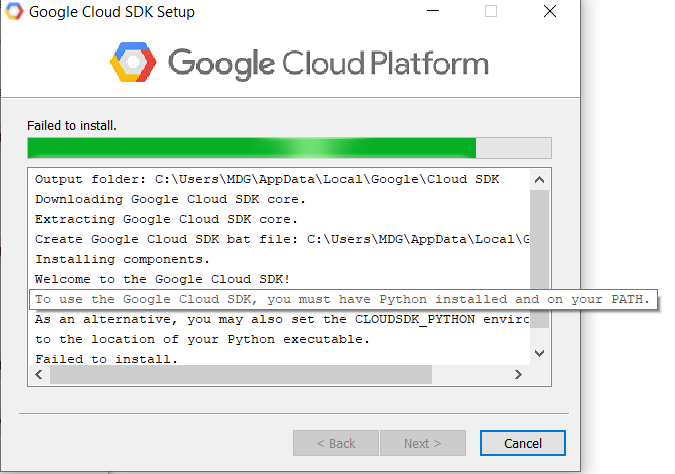The width and height of the screenshot is (675, 474).
Task: Select the 'Output folder' log line
Action: pyautogui.click(x=266, y=179)
